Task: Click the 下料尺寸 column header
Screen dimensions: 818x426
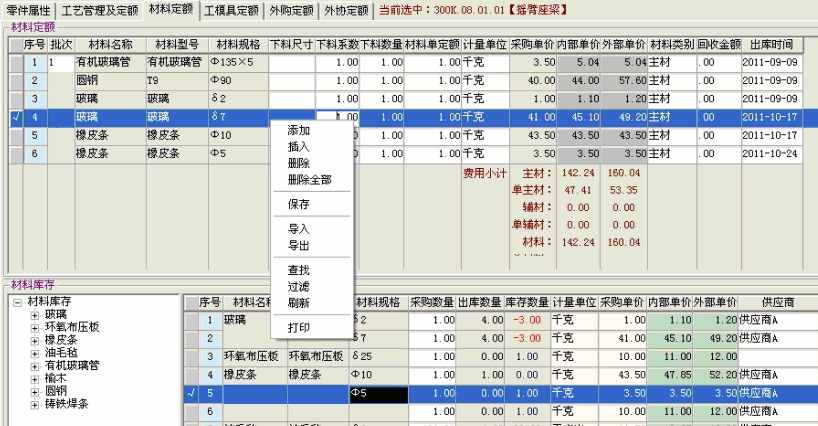Action: coord(292,45)
